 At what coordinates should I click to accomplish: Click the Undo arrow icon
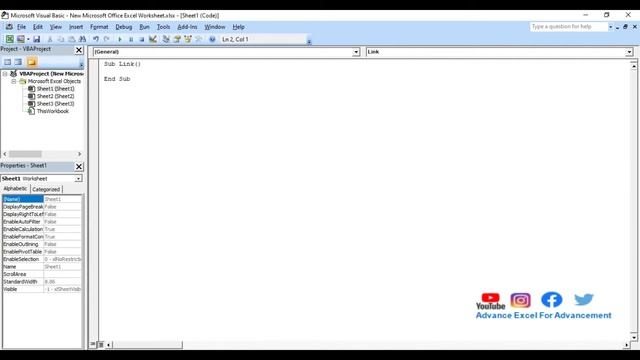point(96,39)
